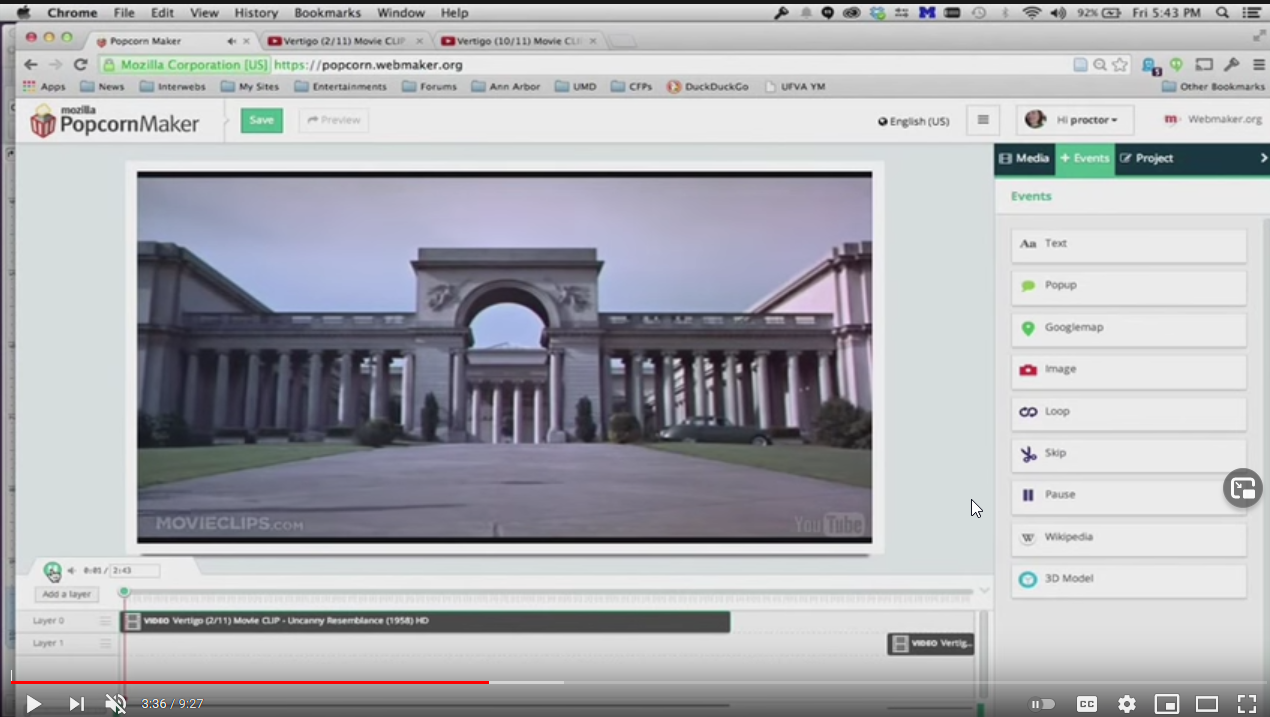Add a Skip event
Screen dimensions: 1270x717
(x=1129, y=454)
